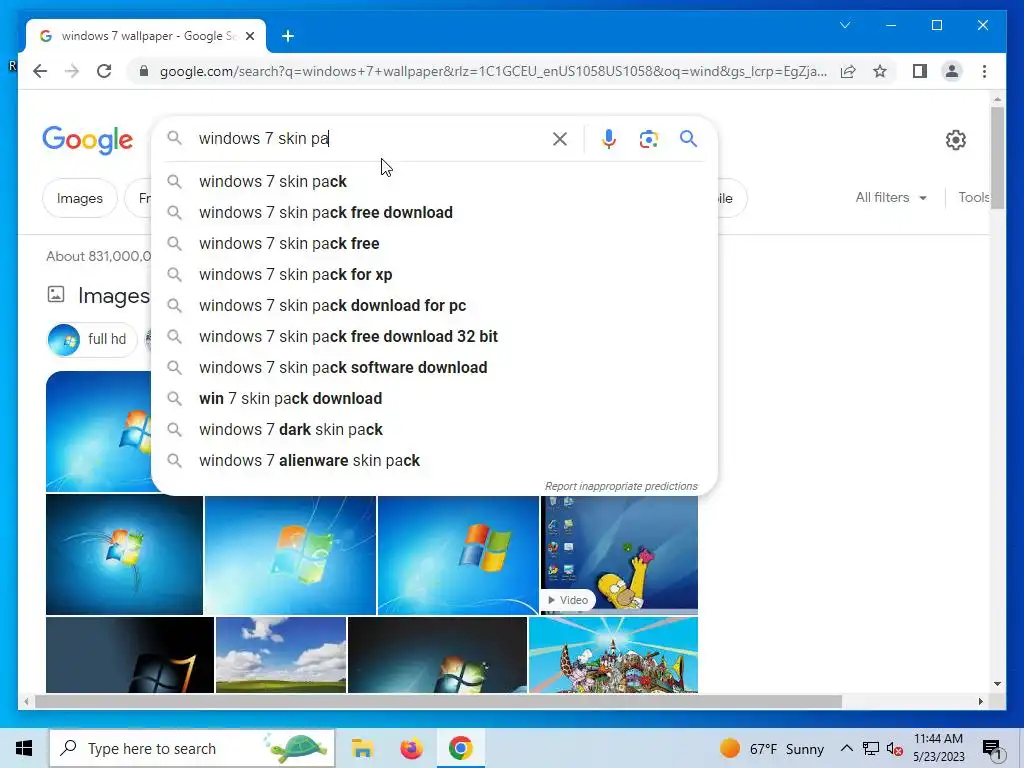This screenshot has width=1024, height=768.
Task: Open Chrome three-dot menu
Action: pos(984,71)
